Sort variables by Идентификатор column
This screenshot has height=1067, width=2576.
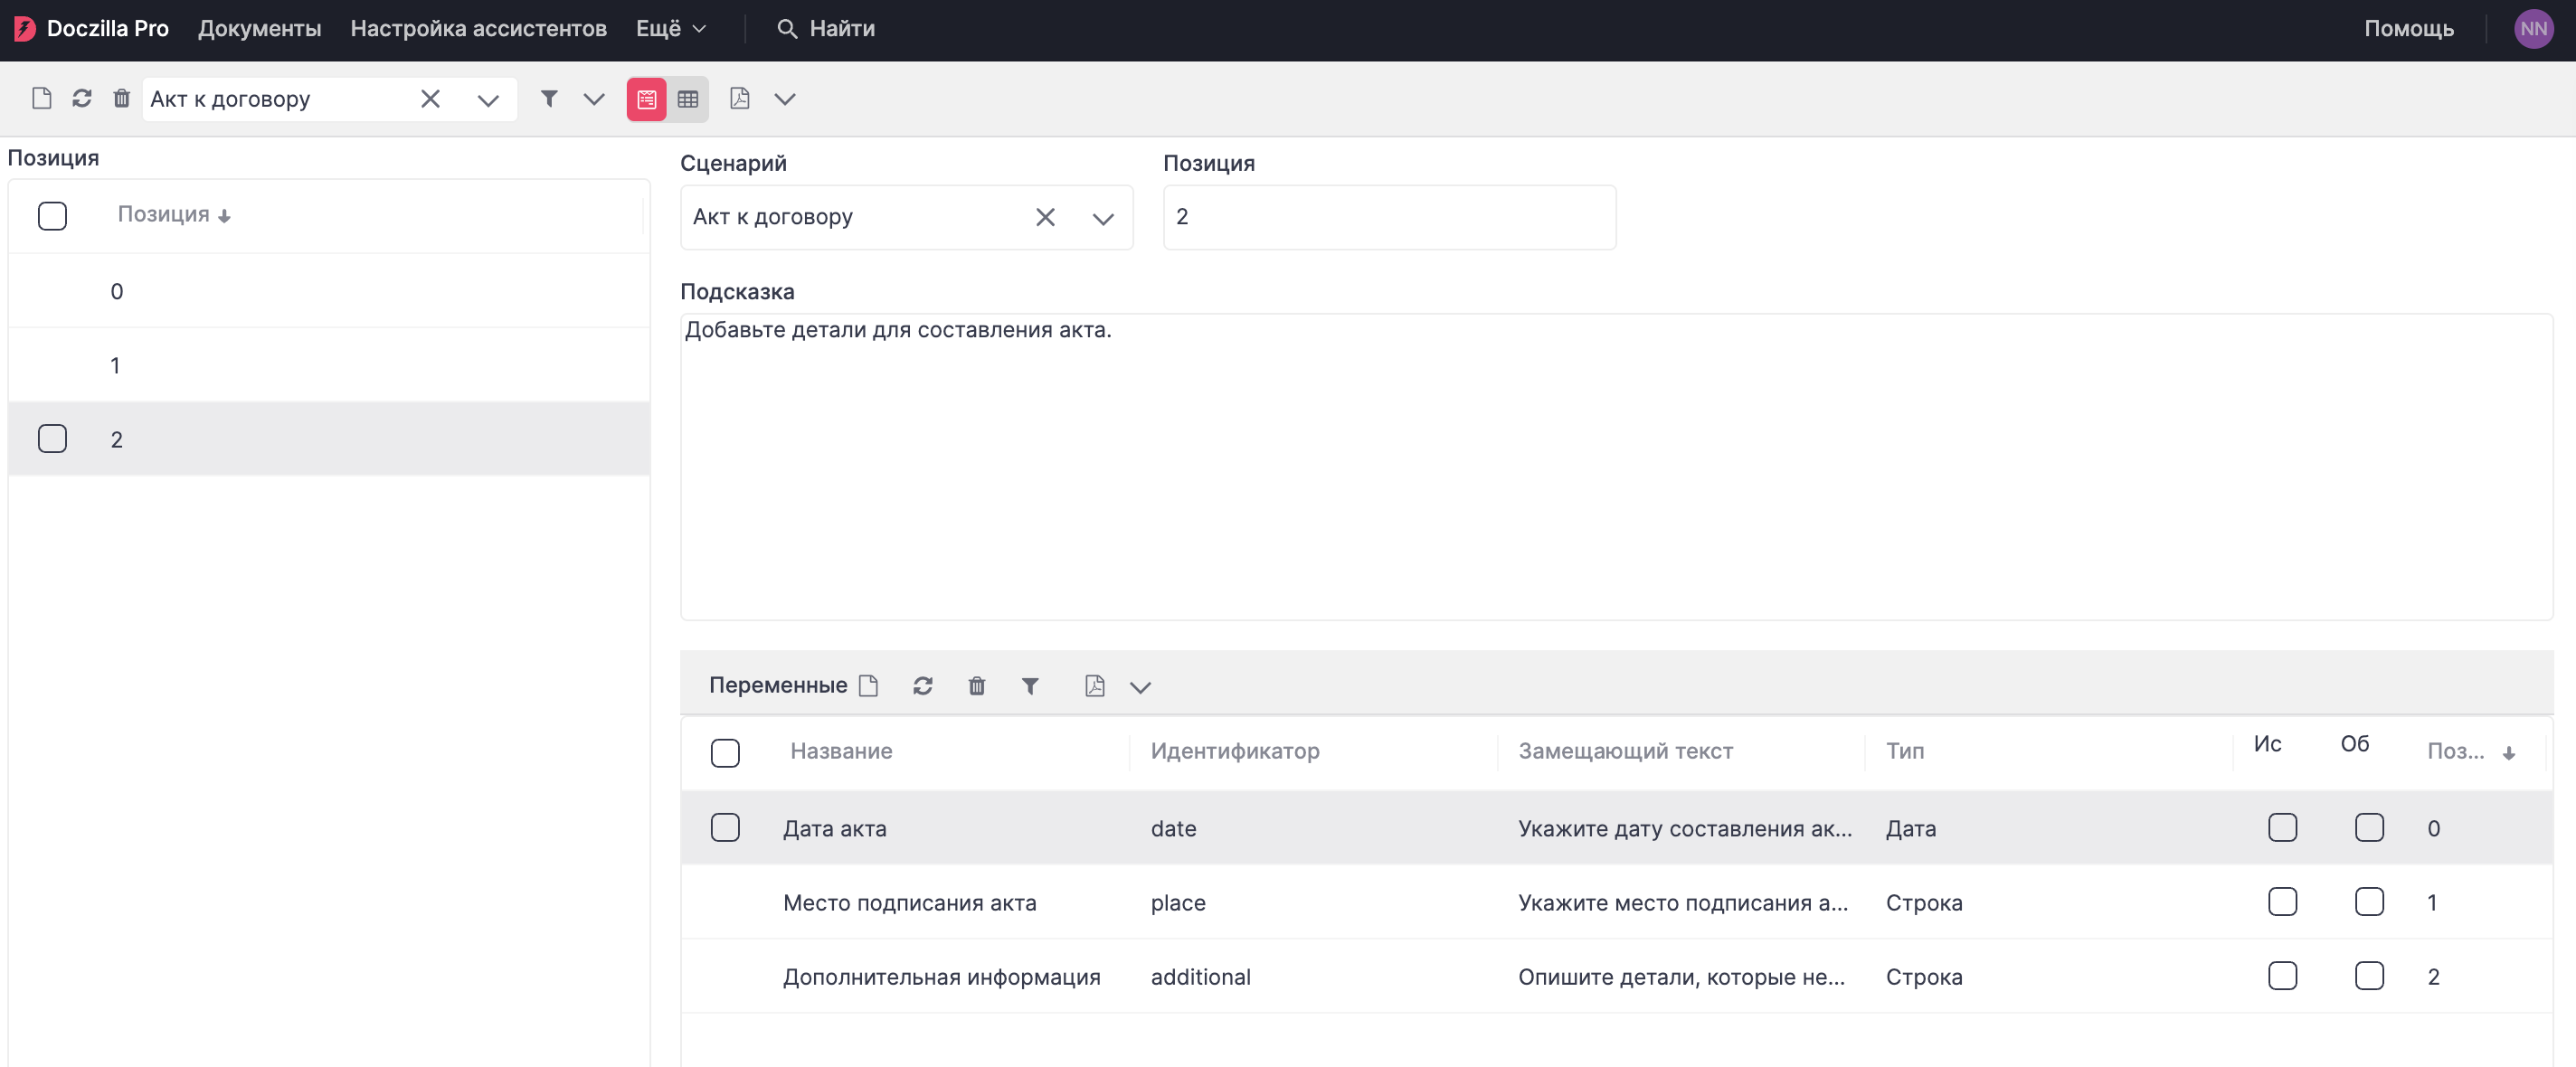[1235, 751]
